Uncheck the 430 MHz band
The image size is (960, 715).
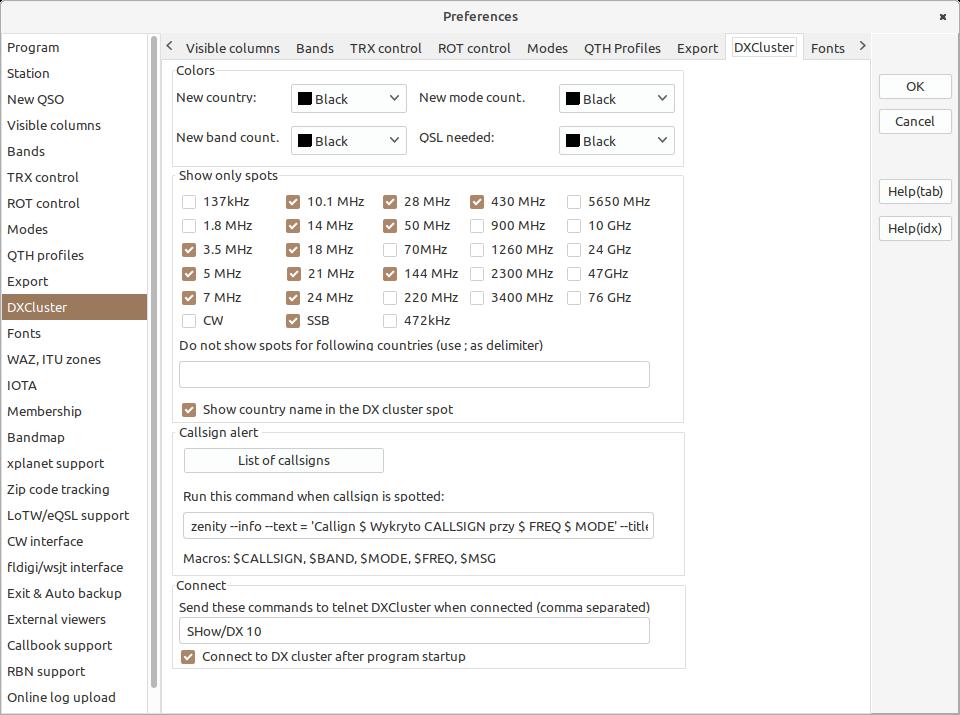pos(477,201)
